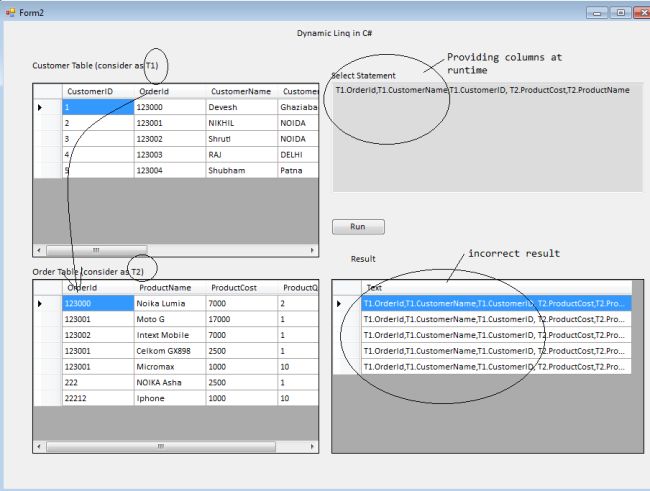Select the 17000 product cost cell
Image resolution: width=650 pixels, height=491 pixels.
point(242,319)
